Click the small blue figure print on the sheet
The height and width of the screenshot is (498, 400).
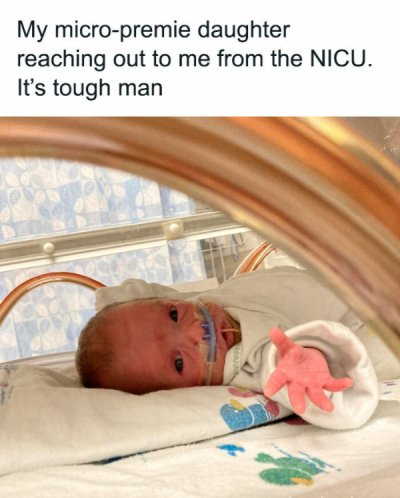[x=230, y=450]
